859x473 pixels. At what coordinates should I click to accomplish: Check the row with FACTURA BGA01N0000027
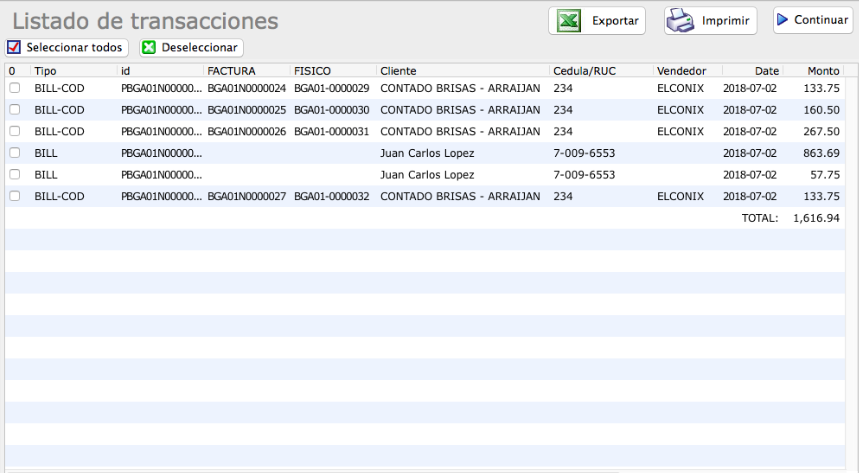click(x=15, y=196)
